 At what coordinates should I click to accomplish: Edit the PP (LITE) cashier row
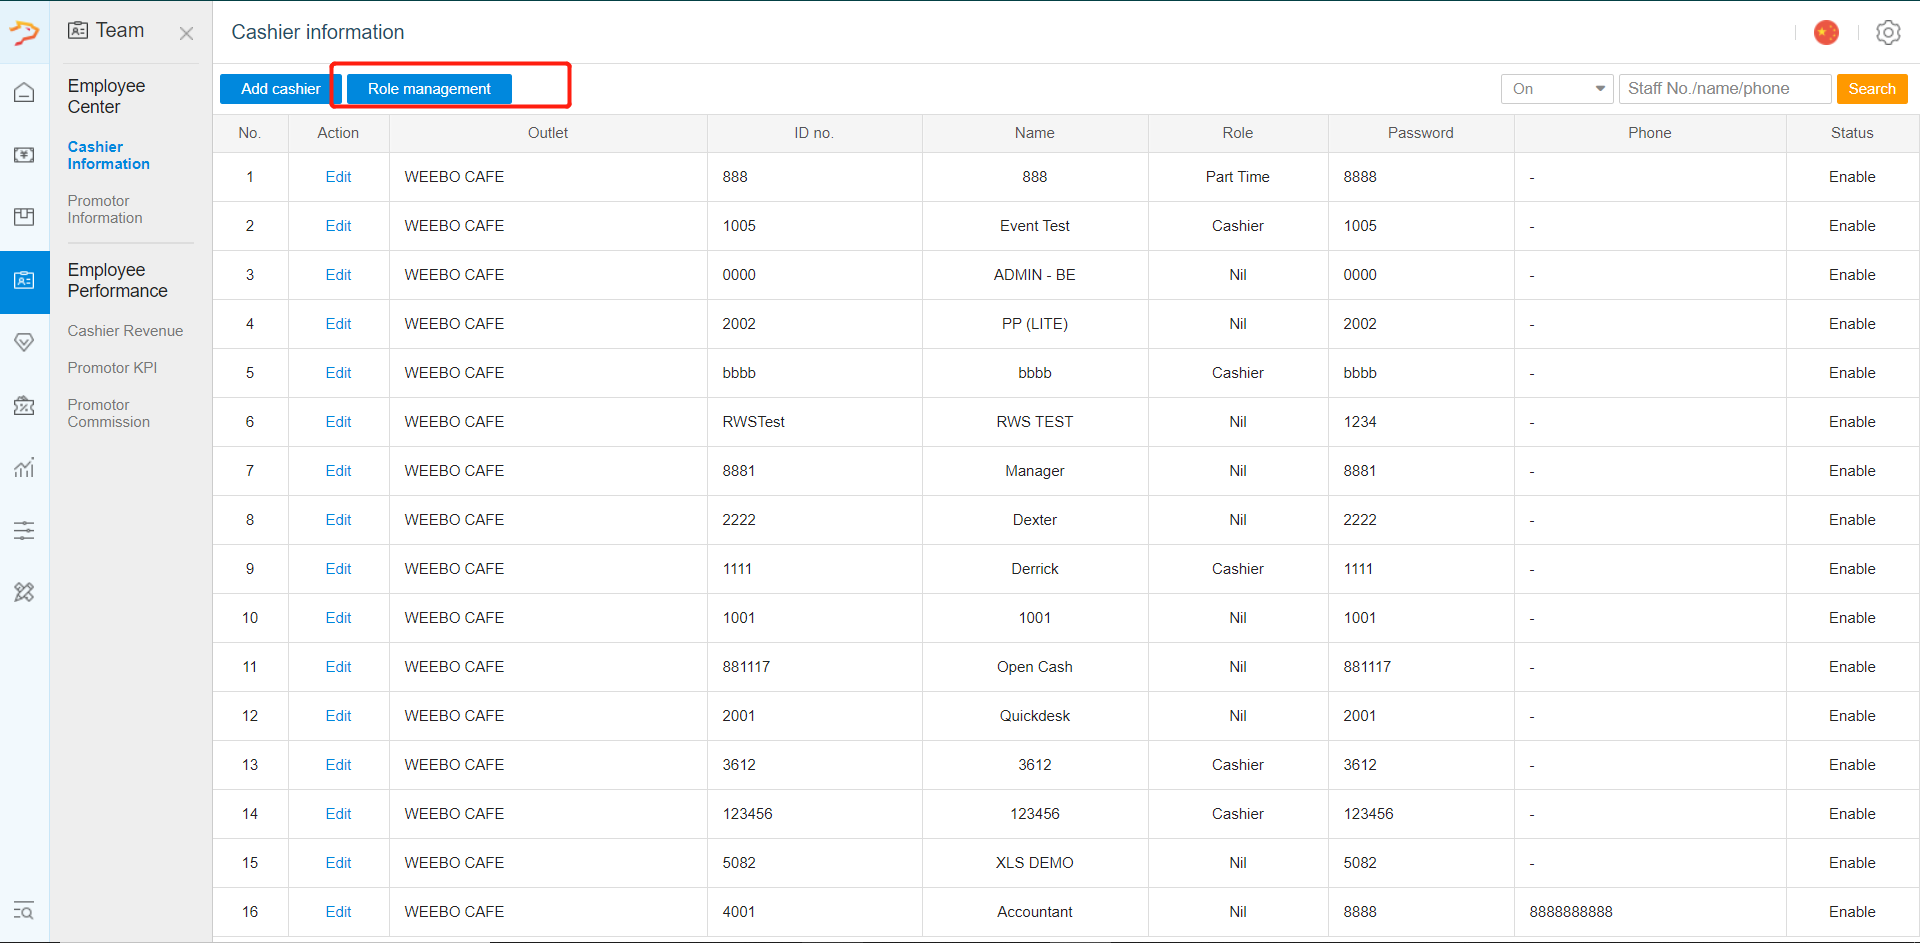click(338, 324)
